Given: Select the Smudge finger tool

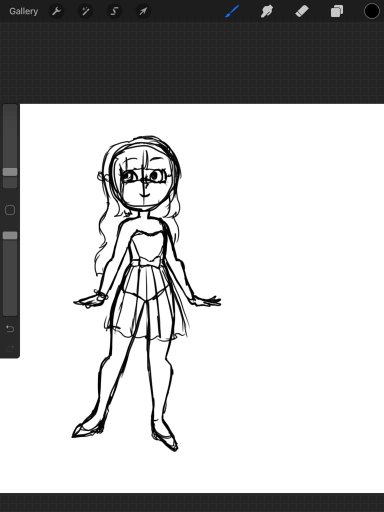Looking at the screenshot, I should pos(267,11).
